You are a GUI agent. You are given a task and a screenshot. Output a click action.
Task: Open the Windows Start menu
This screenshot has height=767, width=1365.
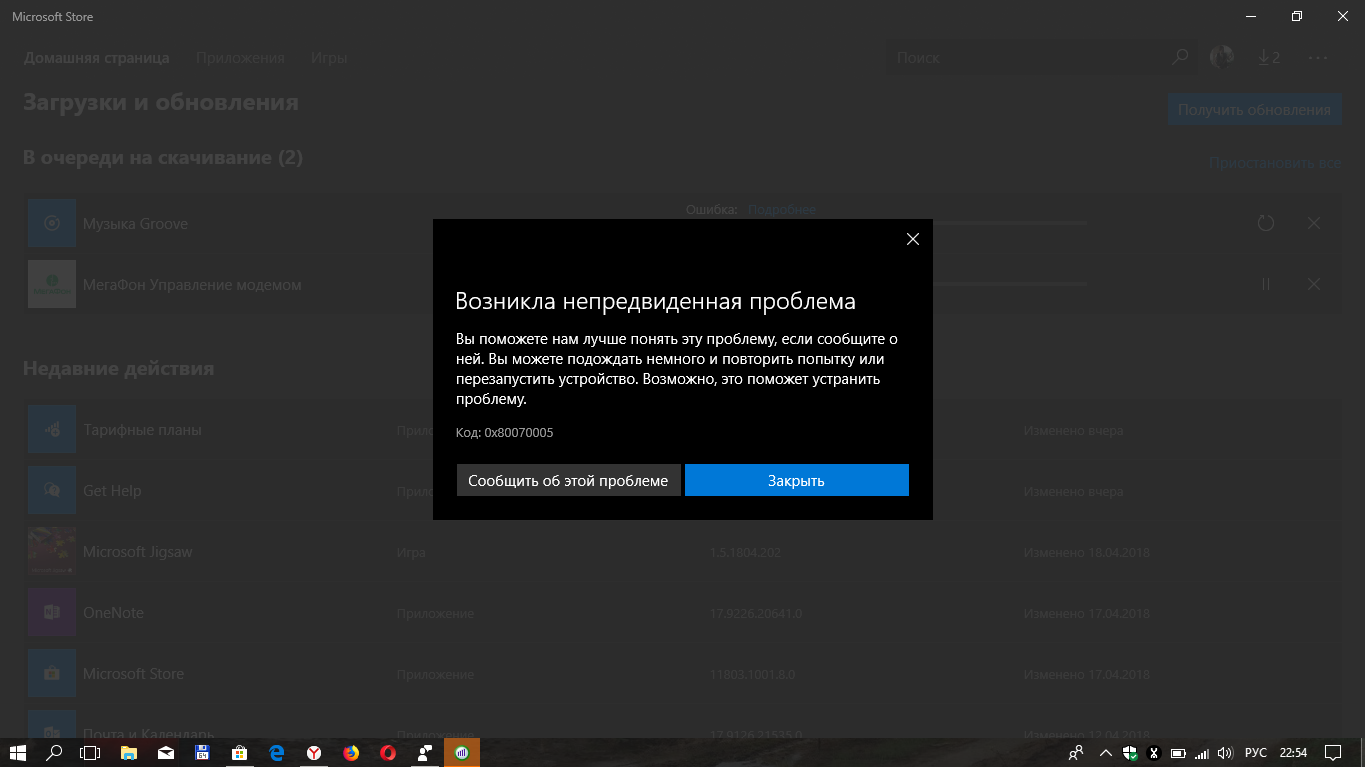tap(18, 752)
